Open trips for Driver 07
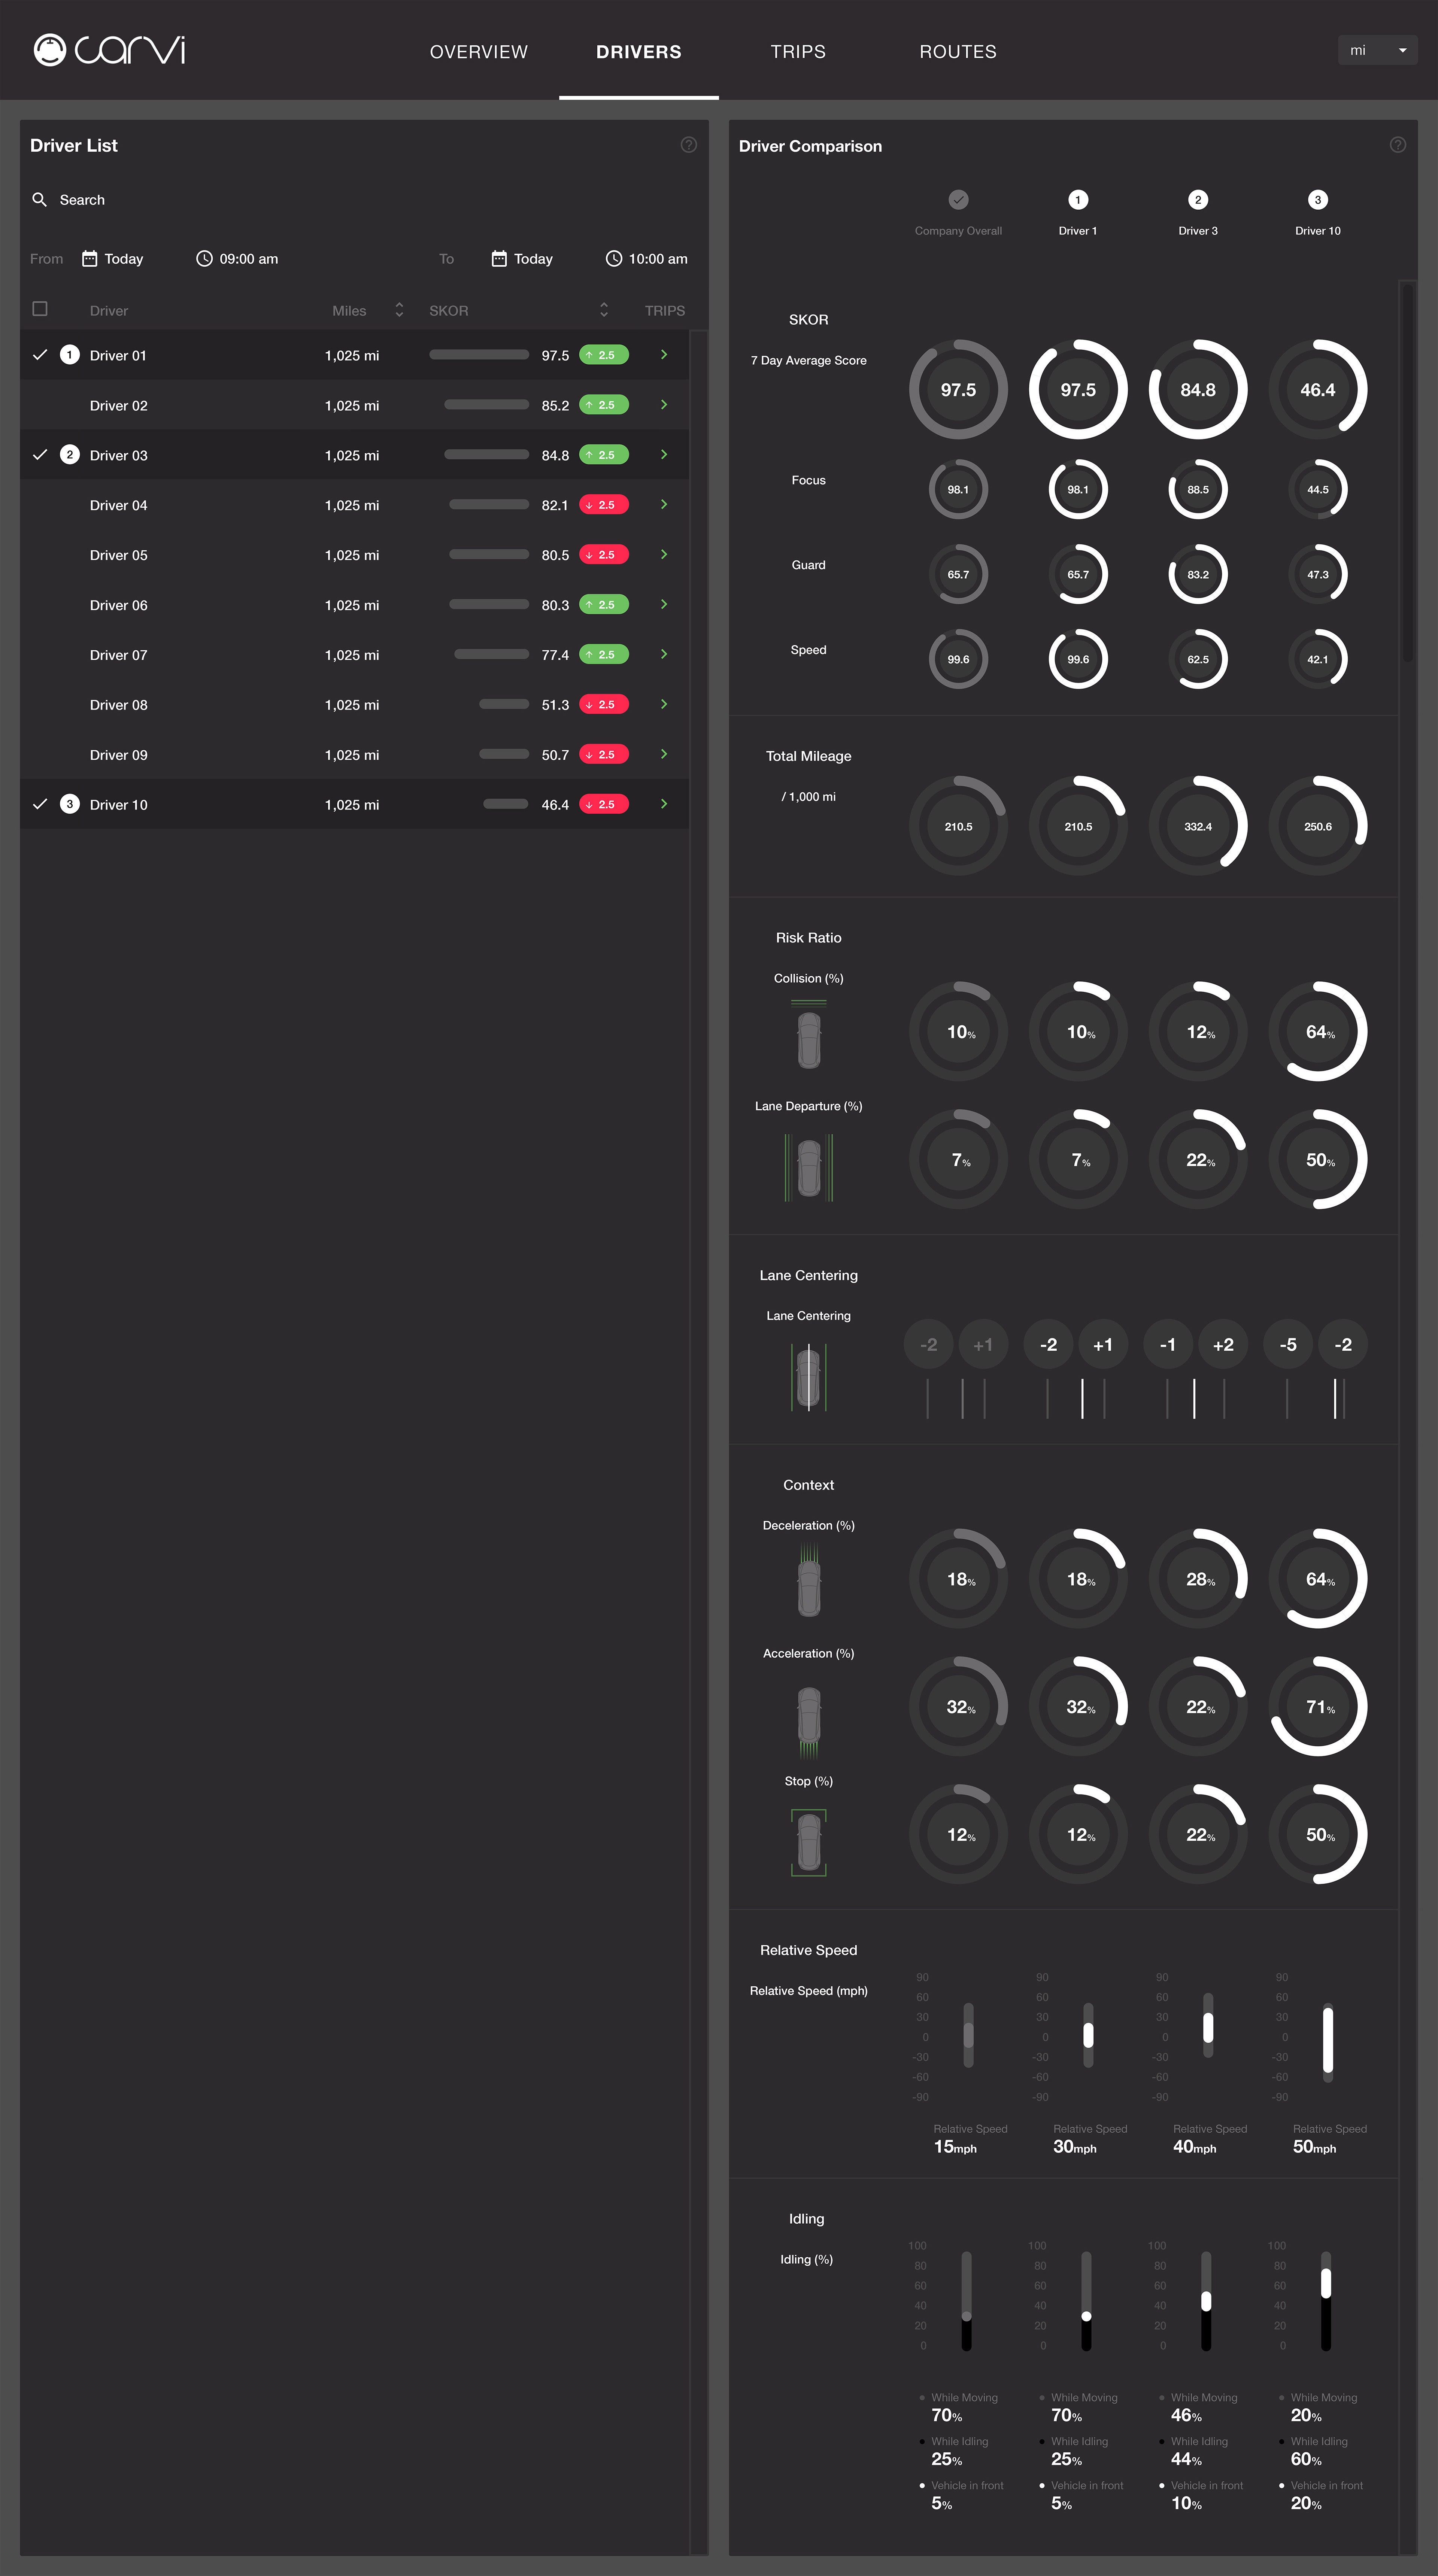The width and height of the screenshot is (1438, 2576). click(x=664, y=655)
